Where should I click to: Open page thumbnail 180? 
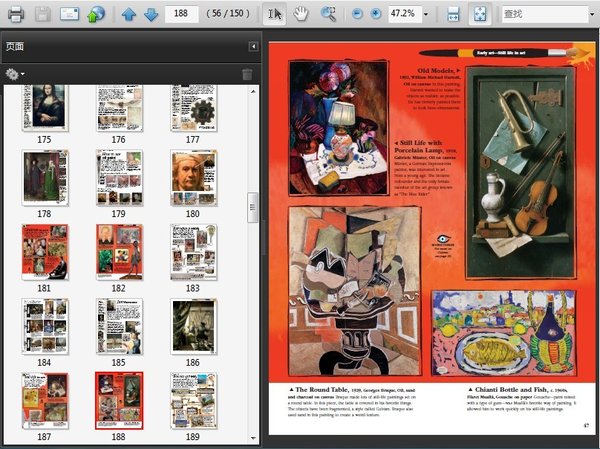tap(194, 178)
